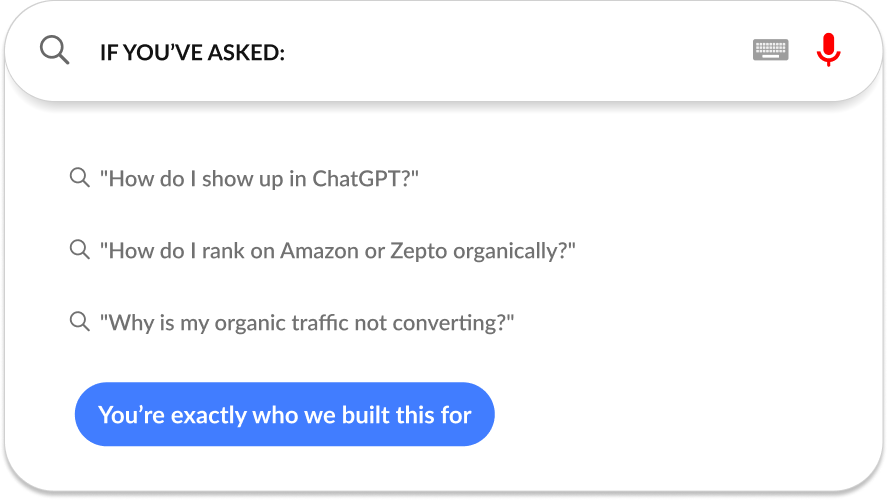Click the "IF YOU'VE ASKED:" search text
888x500 pixels.
tap(193, 53)
